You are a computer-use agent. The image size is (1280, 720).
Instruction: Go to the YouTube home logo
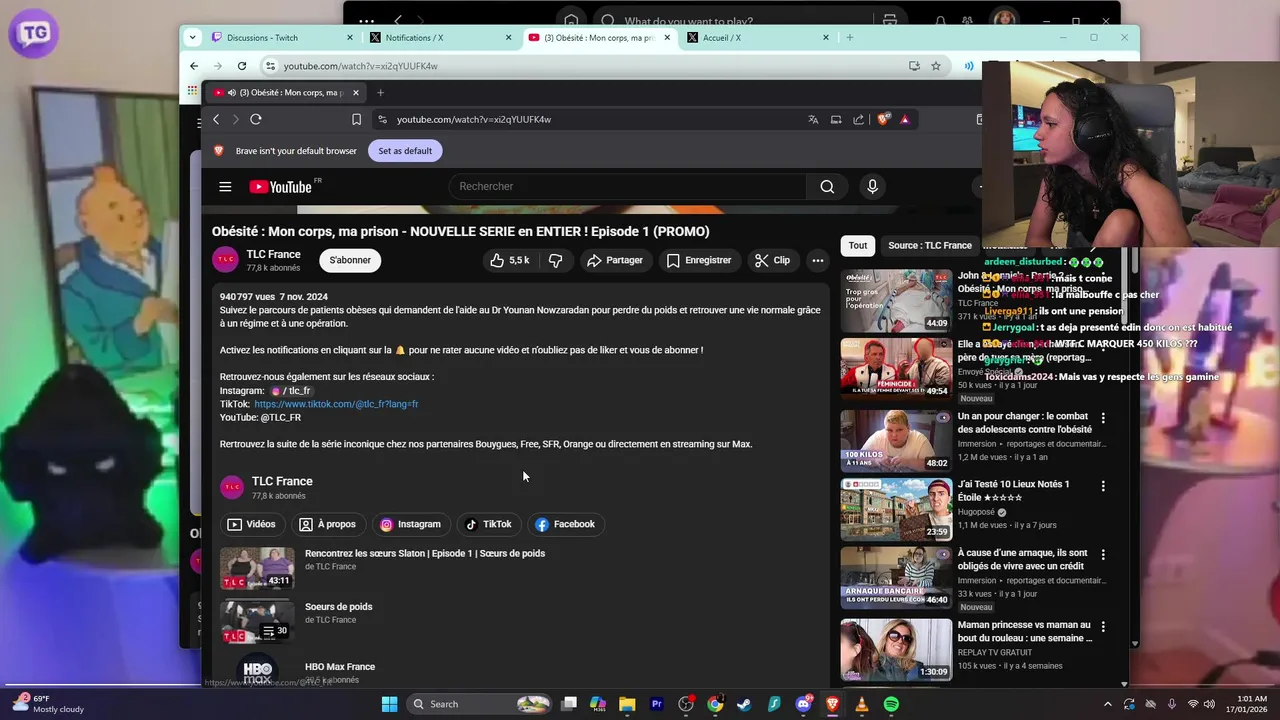280,187
